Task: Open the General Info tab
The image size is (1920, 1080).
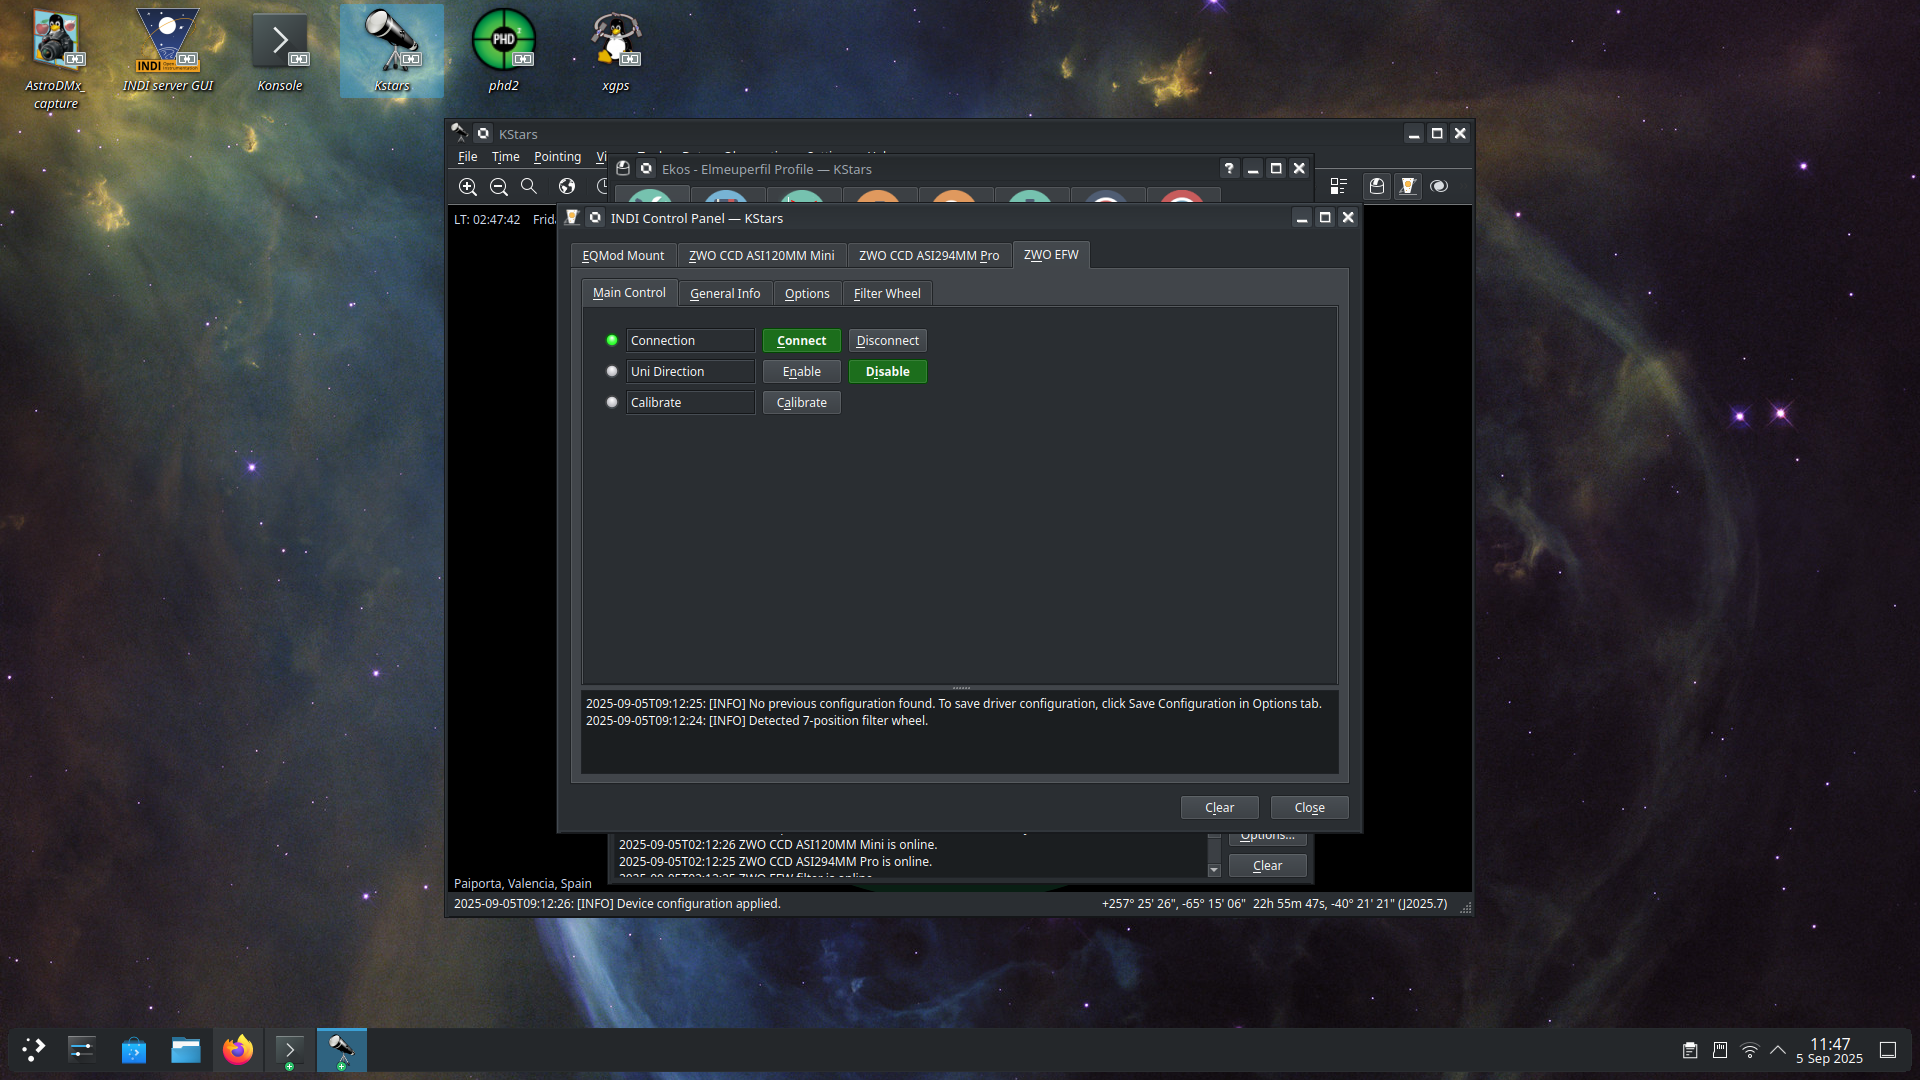Action: [x=725, y=294]
